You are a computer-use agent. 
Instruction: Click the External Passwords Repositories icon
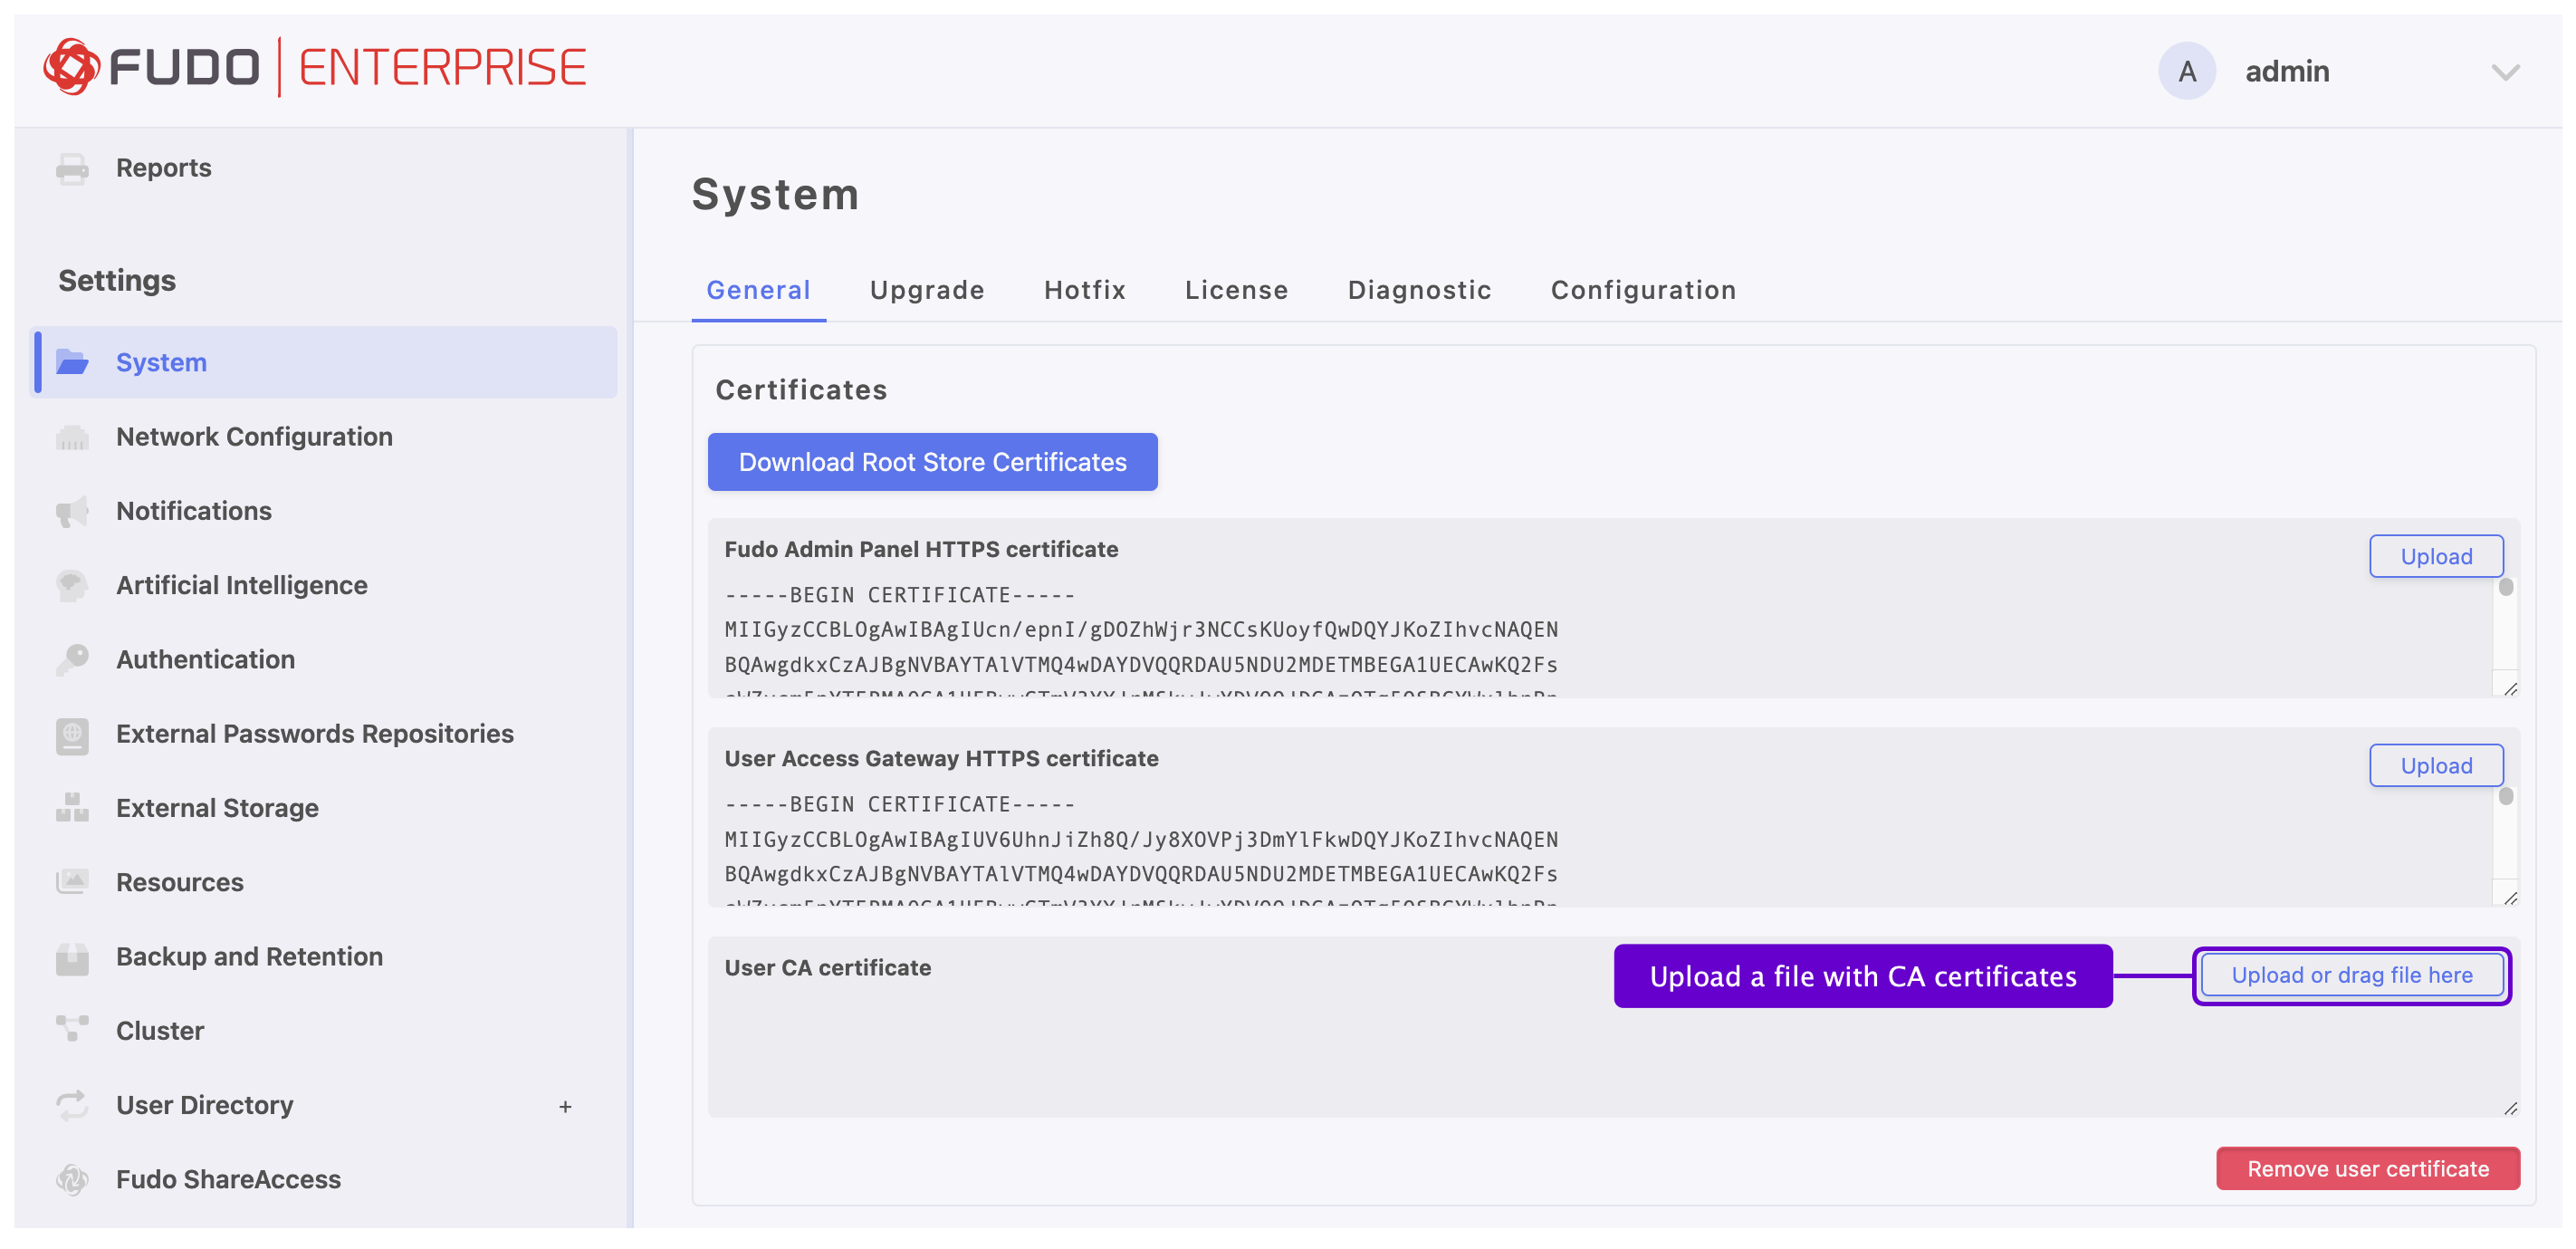[x=72, y=735]
